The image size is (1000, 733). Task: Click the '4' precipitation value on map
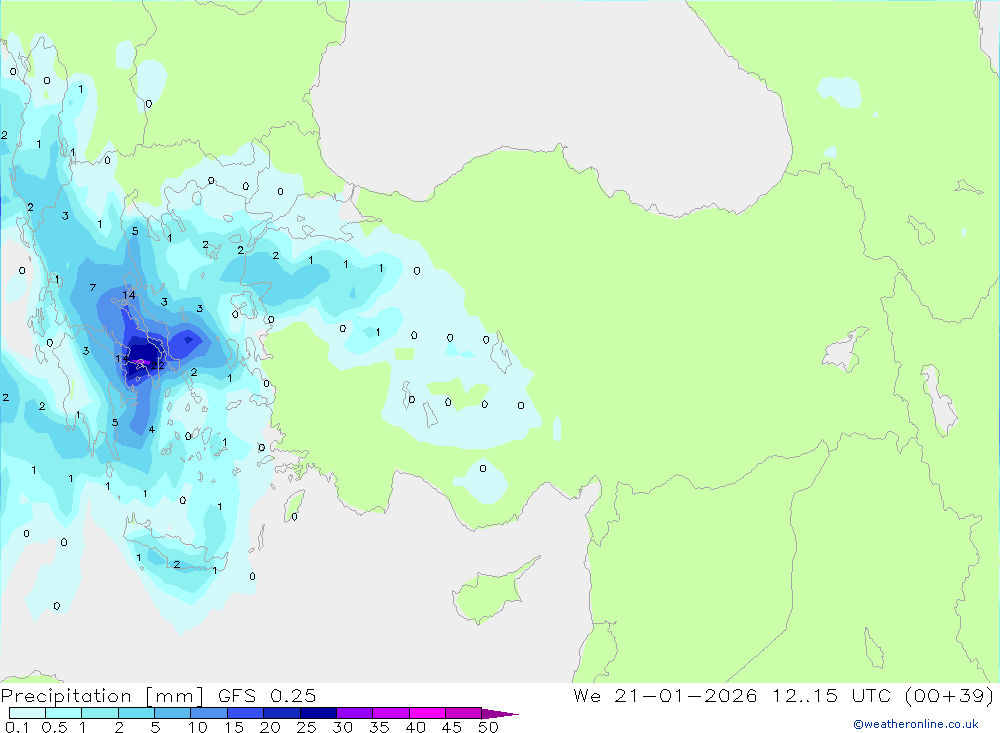(152, 429)
